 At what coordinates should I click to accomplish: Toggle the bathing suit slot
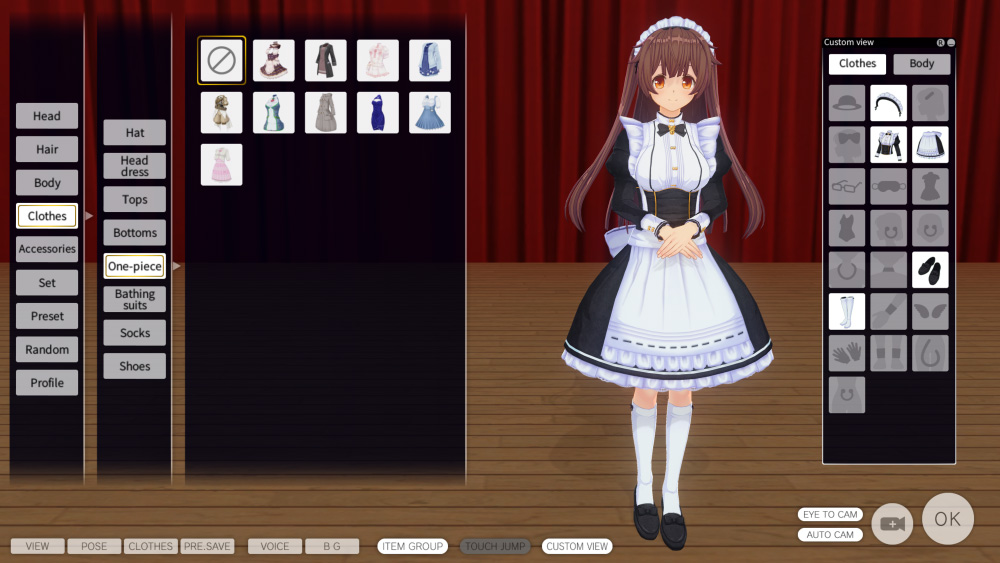pyautogui.click(x=847, y=228)
